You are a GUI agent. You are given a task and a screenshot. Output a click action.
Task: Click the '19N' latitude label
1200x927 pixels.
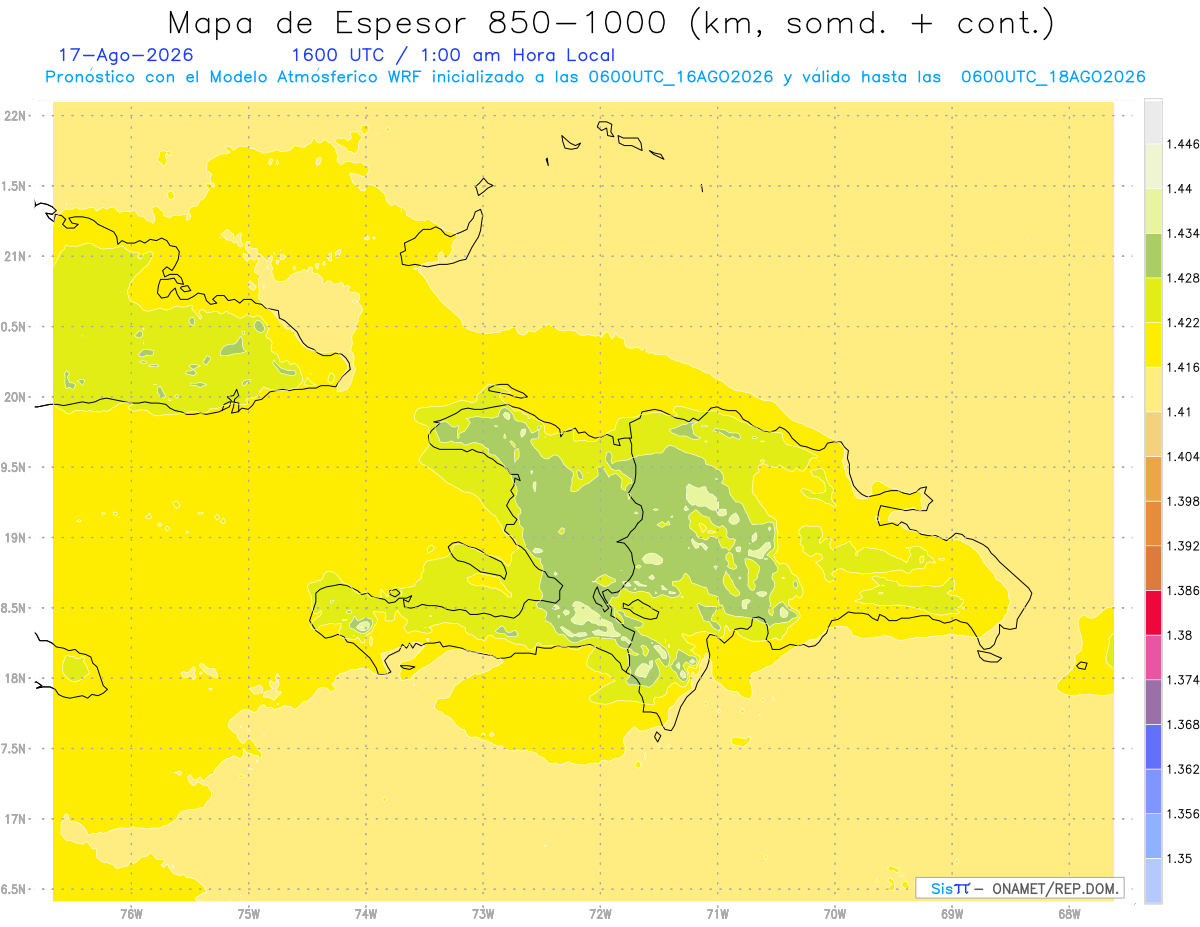pos(17,537)
